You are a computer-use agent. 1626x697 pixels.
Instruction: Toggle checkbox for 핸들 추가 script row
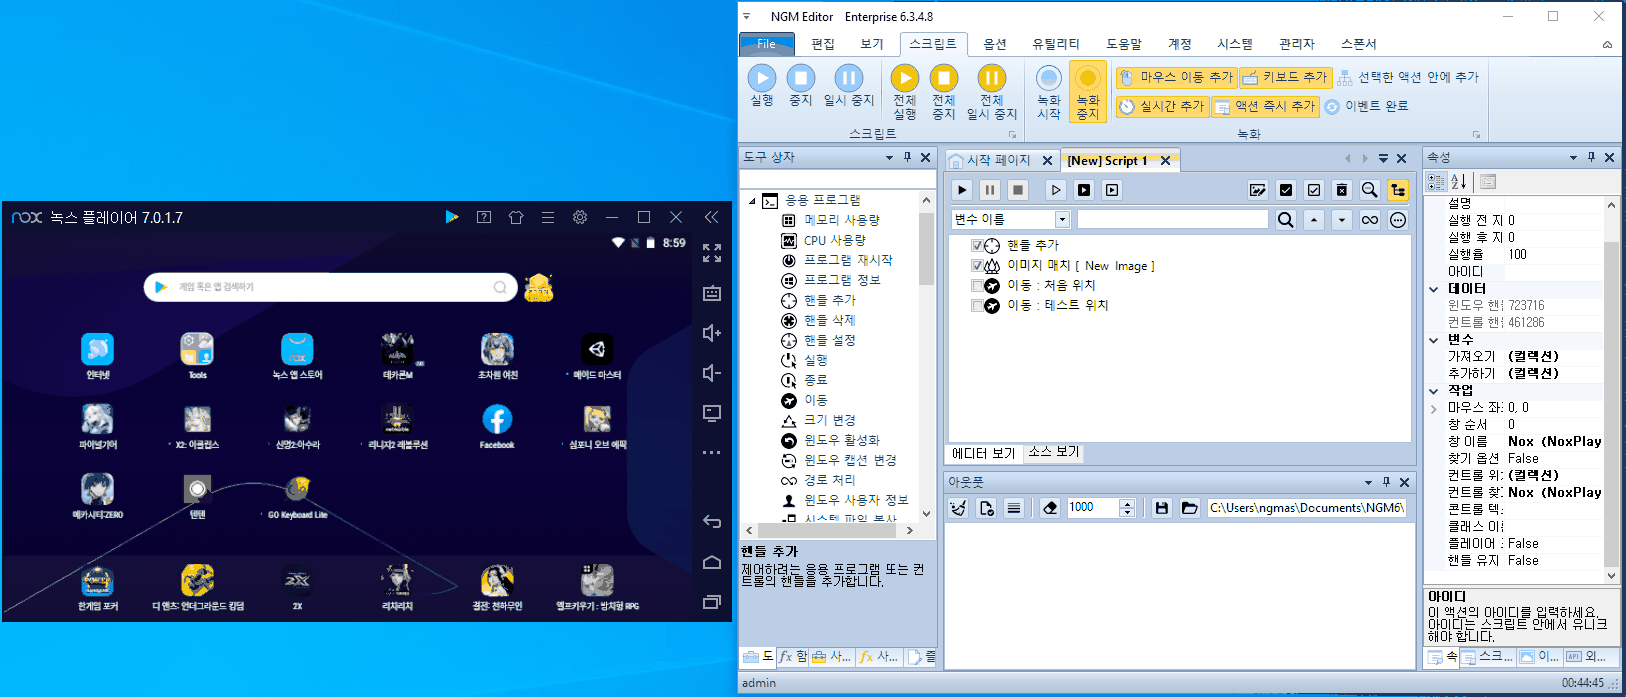coord(978,246)
